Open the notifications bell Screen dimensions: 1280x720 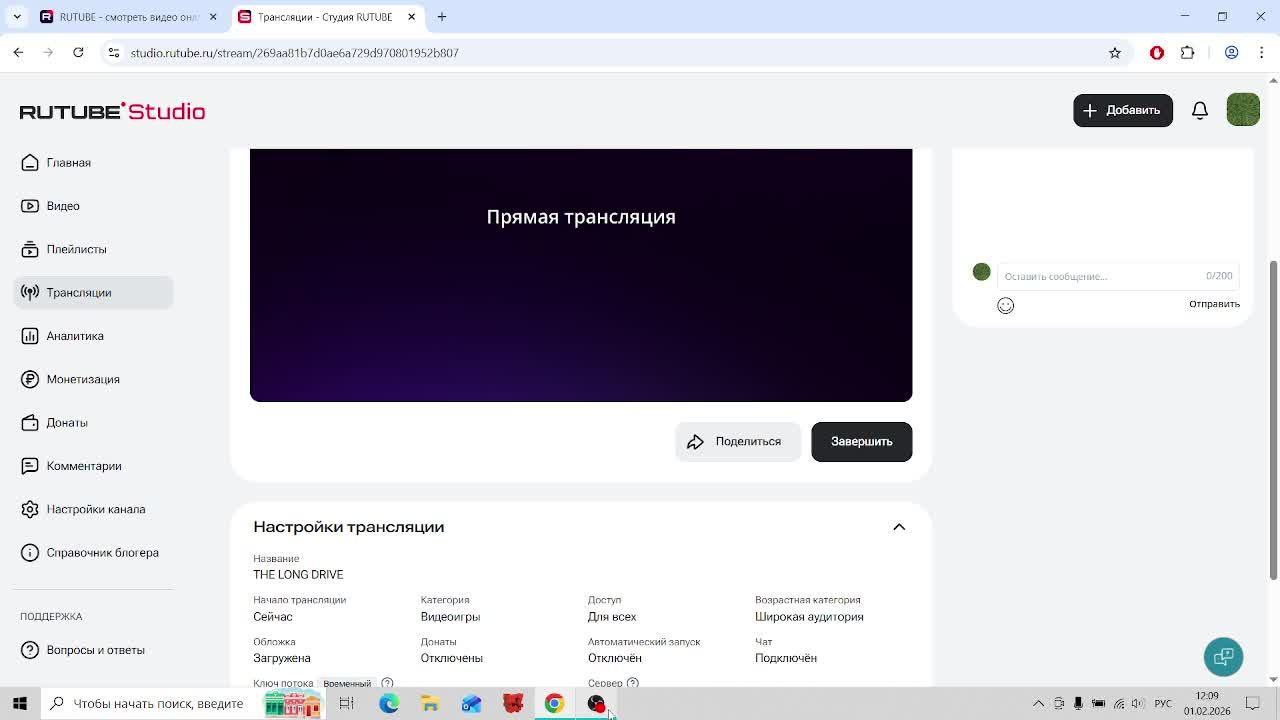(x=1200, y=110)
